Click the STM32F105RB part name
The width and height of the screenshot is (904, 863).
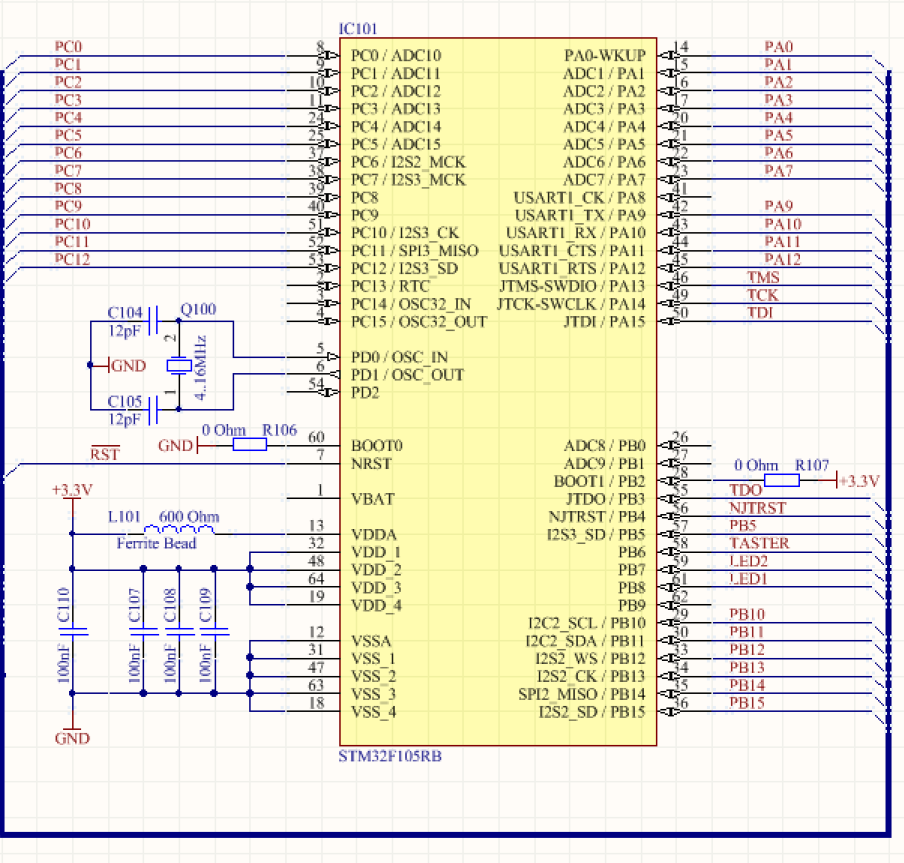click(x=390, y=756)
